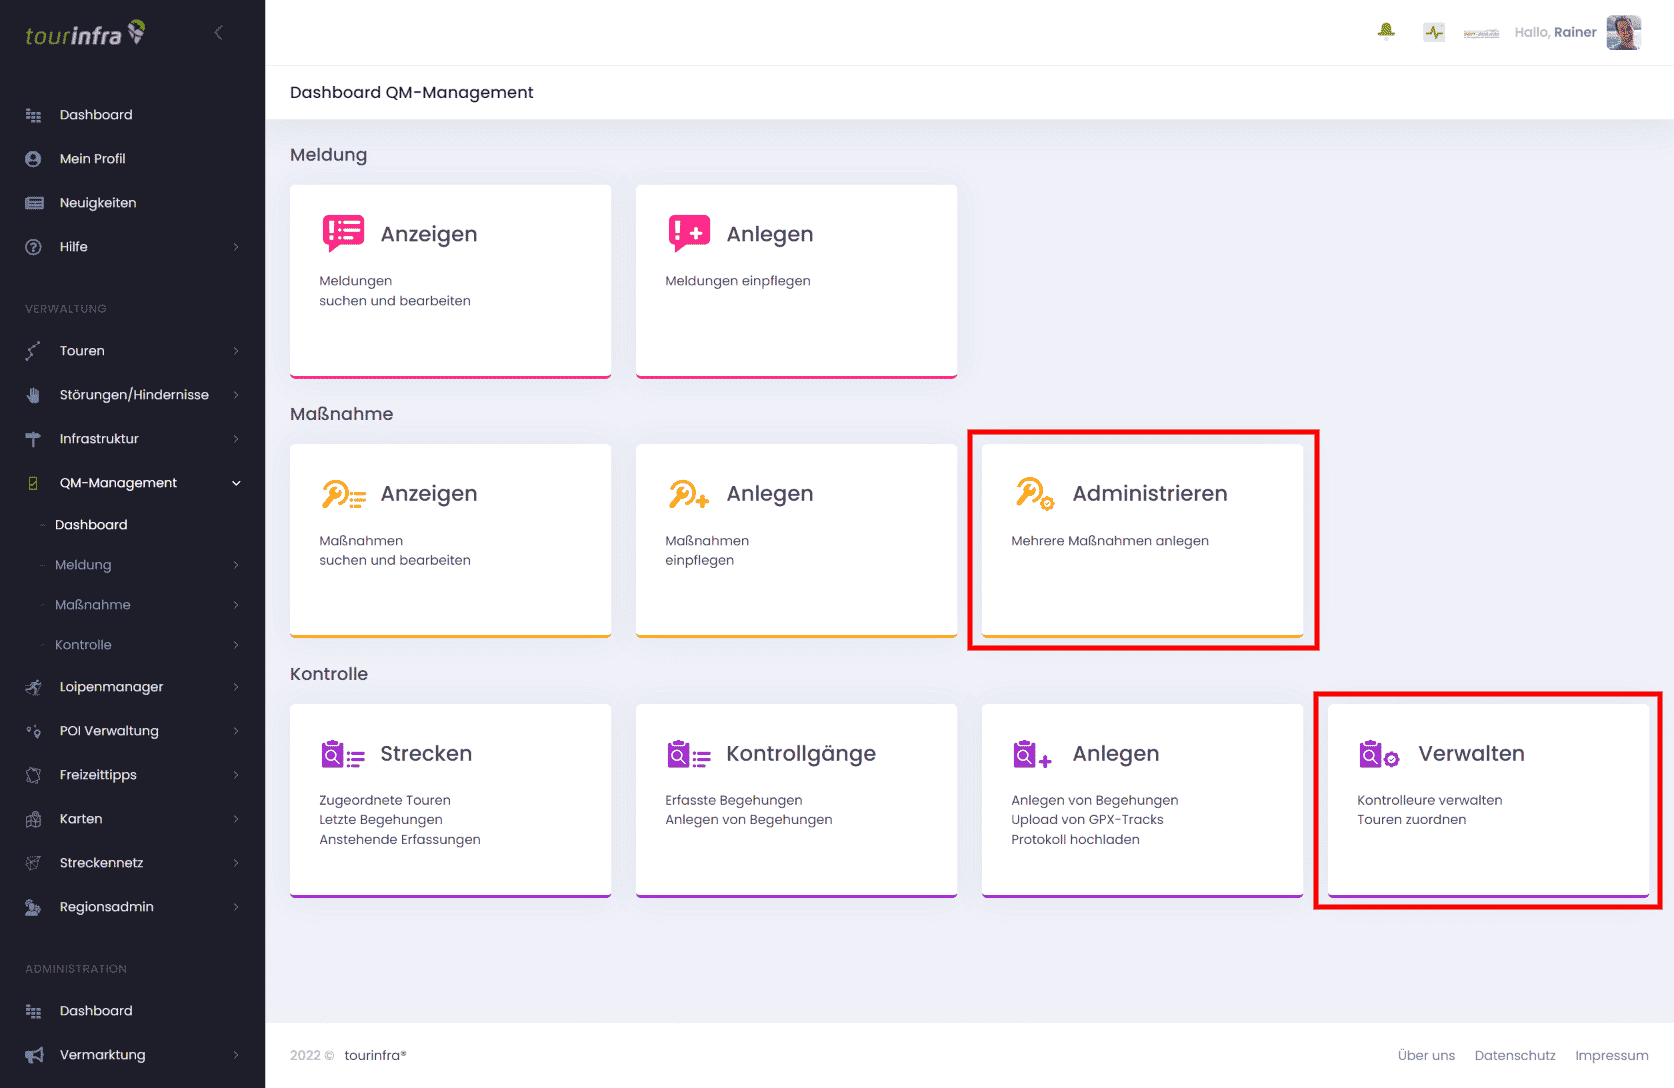Open Mein Profil in sidebar
This screenshot has height=1088, width=1674.
(x=92, y=159)
